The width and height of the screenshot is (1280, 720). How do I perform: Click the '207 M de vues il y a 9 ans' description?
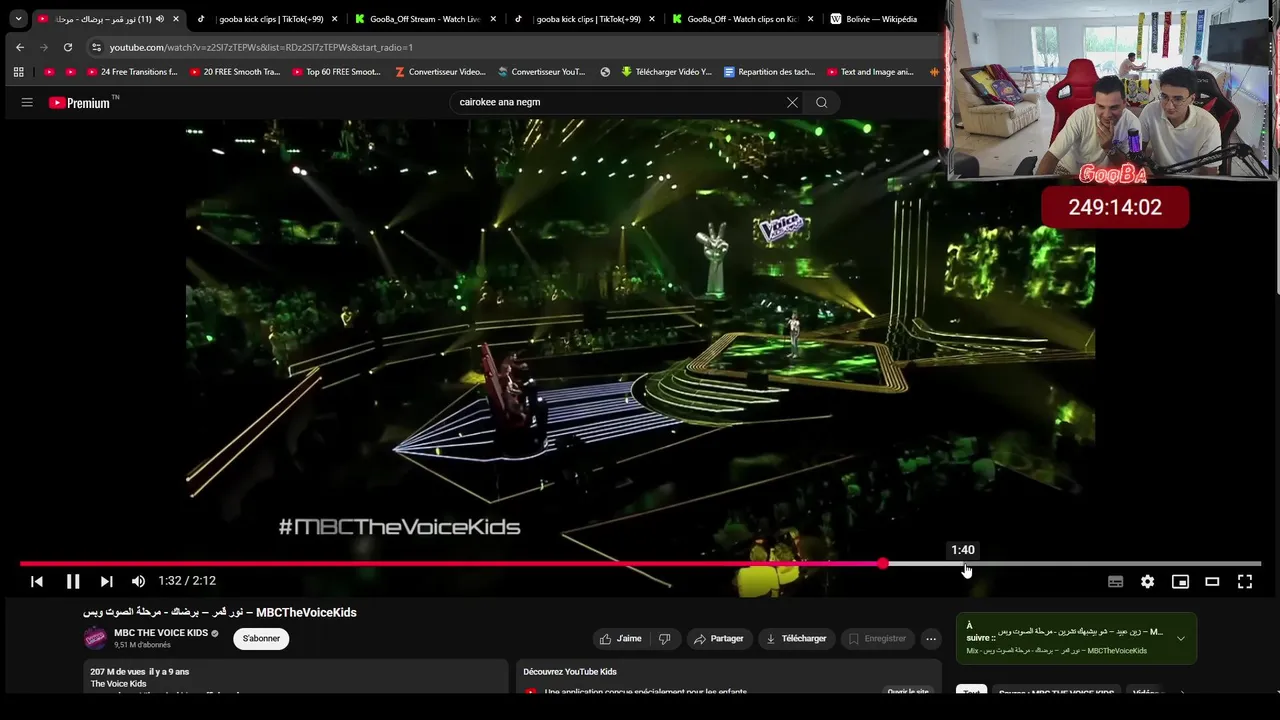pyautogui.click(x=139, y=672)
